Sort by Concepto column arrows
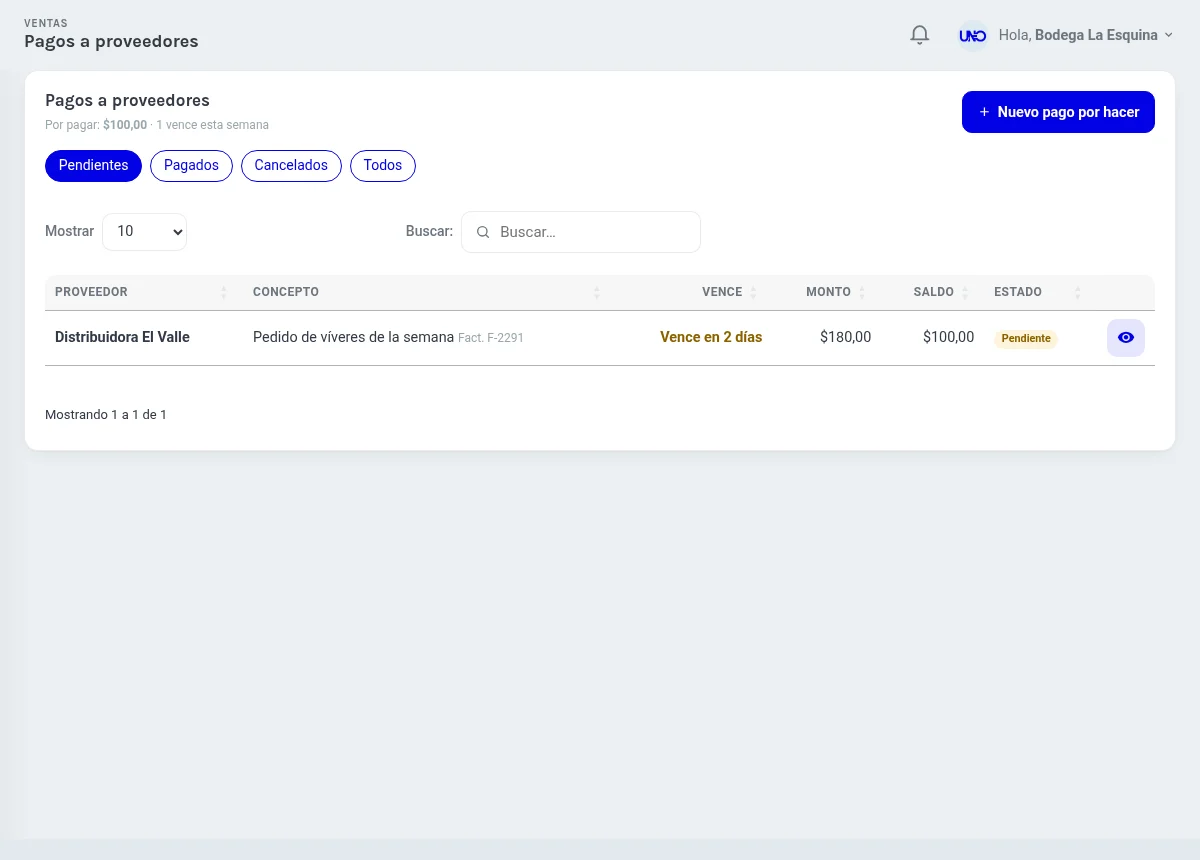 pos(597,292)
